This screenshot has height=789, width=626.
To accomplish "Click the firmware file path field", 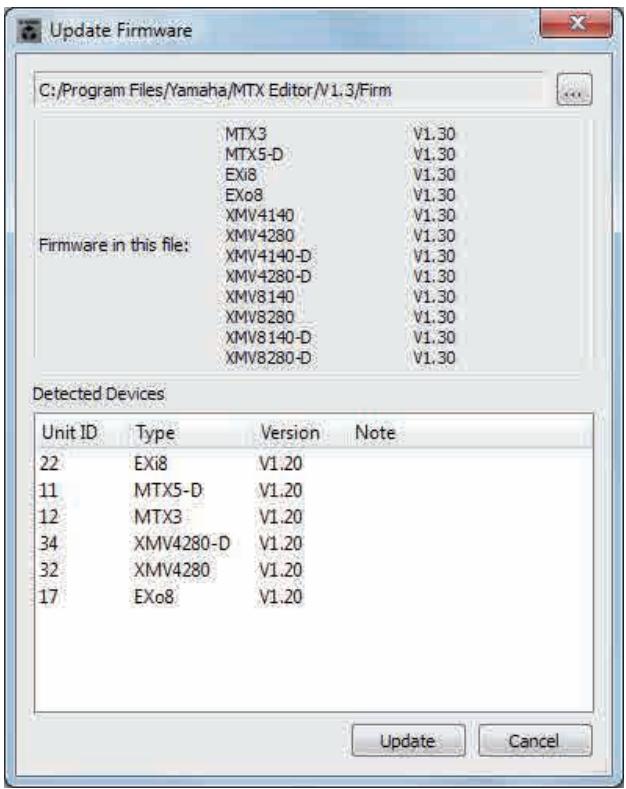I will point(289,90).
